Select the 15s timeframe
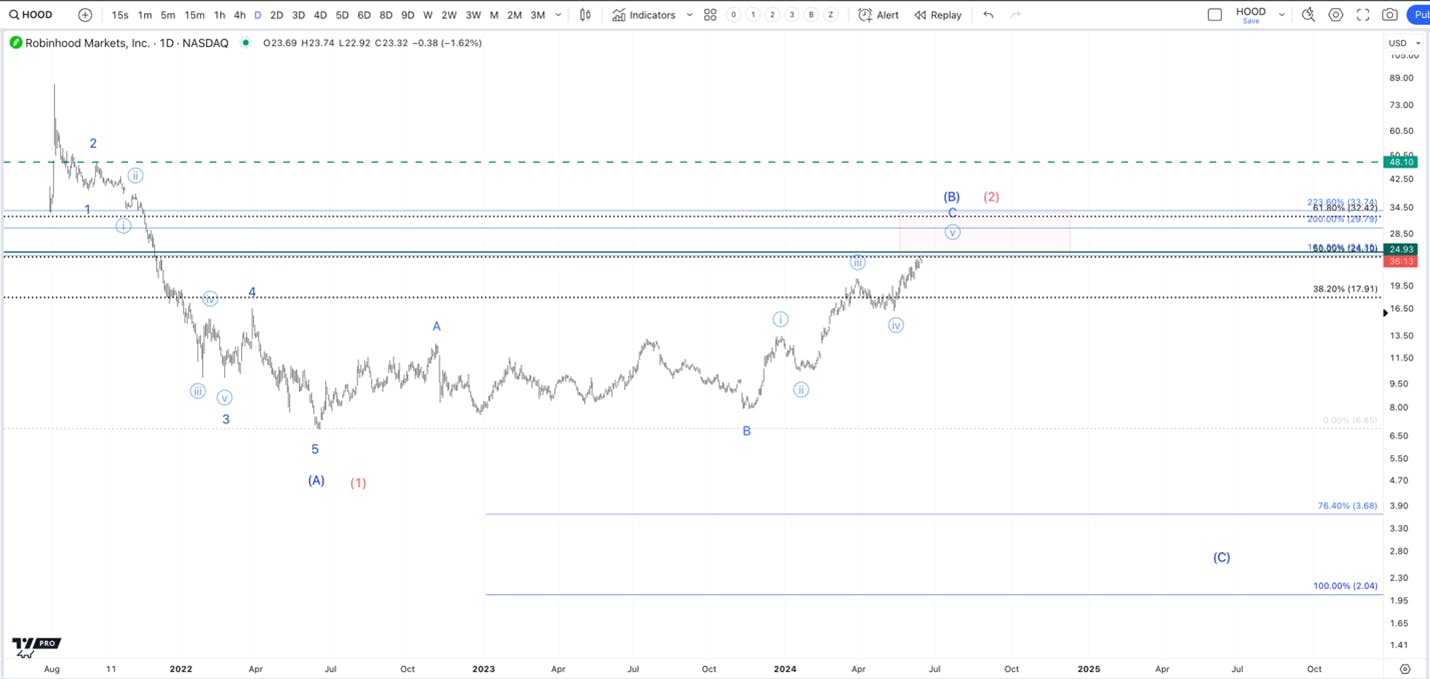This screenshot has height=679, width=1430. tap(120, 15)
